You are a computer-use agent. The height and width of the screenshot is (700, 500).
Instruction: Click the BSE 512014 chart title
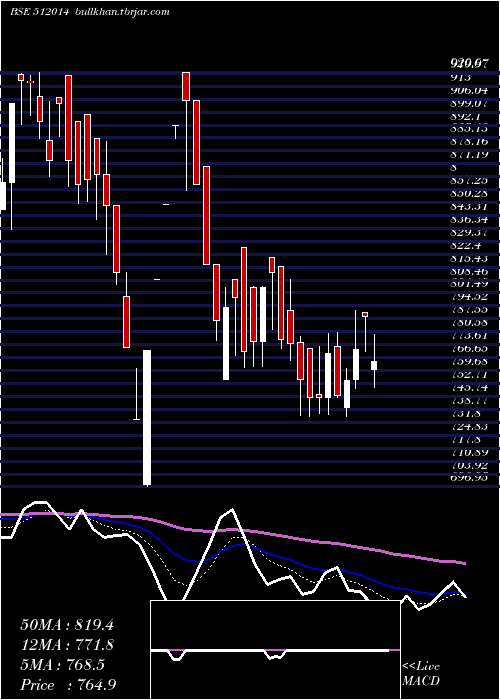coord(39,12)
